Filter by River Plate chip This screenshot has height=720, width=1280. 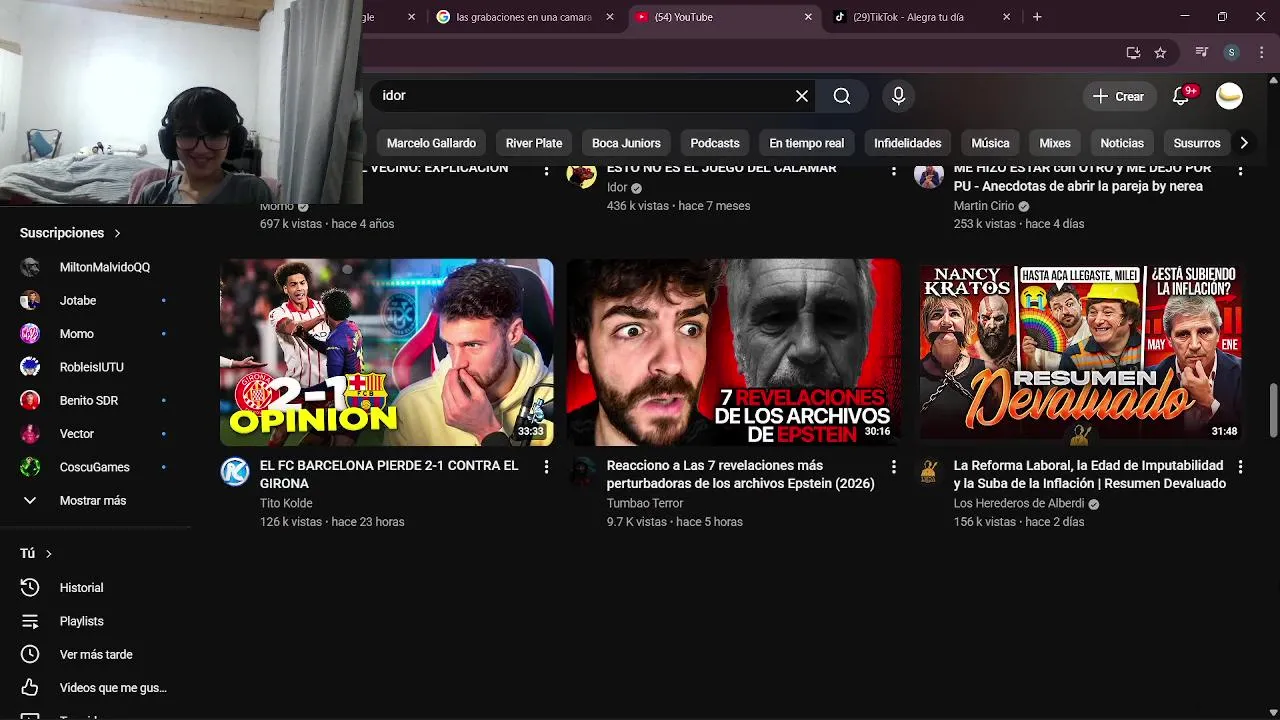pyautogui.click(x=534, y=143)
